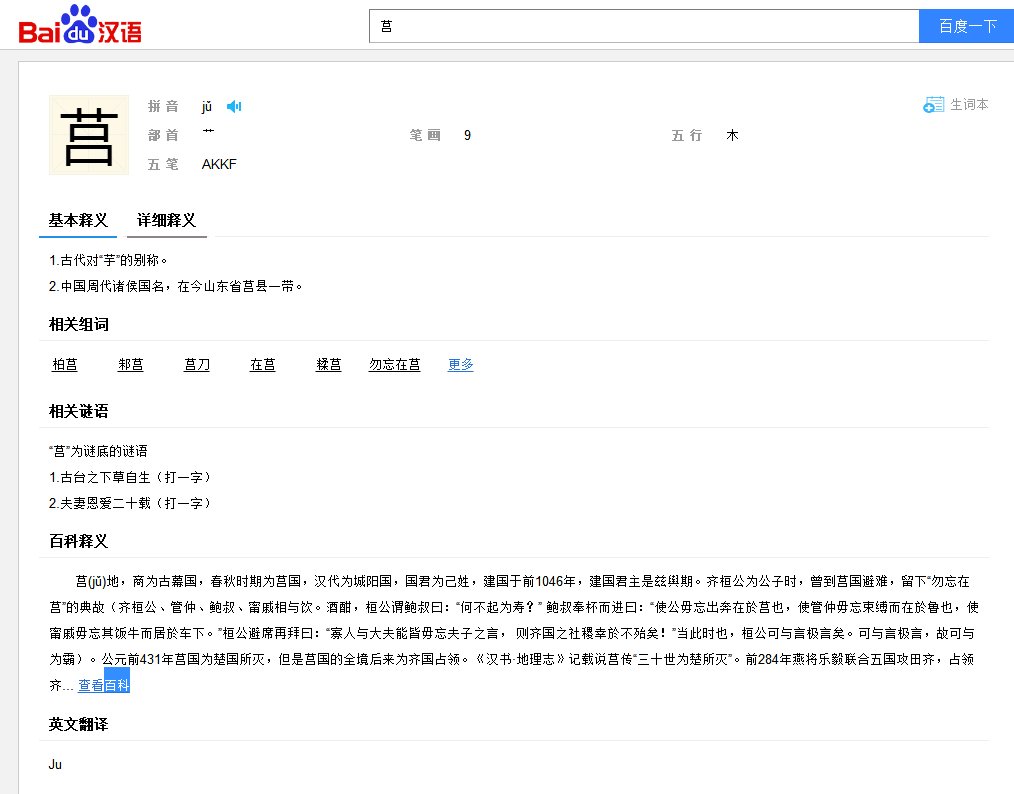Click the Baidu 汉语 logo
1014x794 pixels.
point(78,27)
